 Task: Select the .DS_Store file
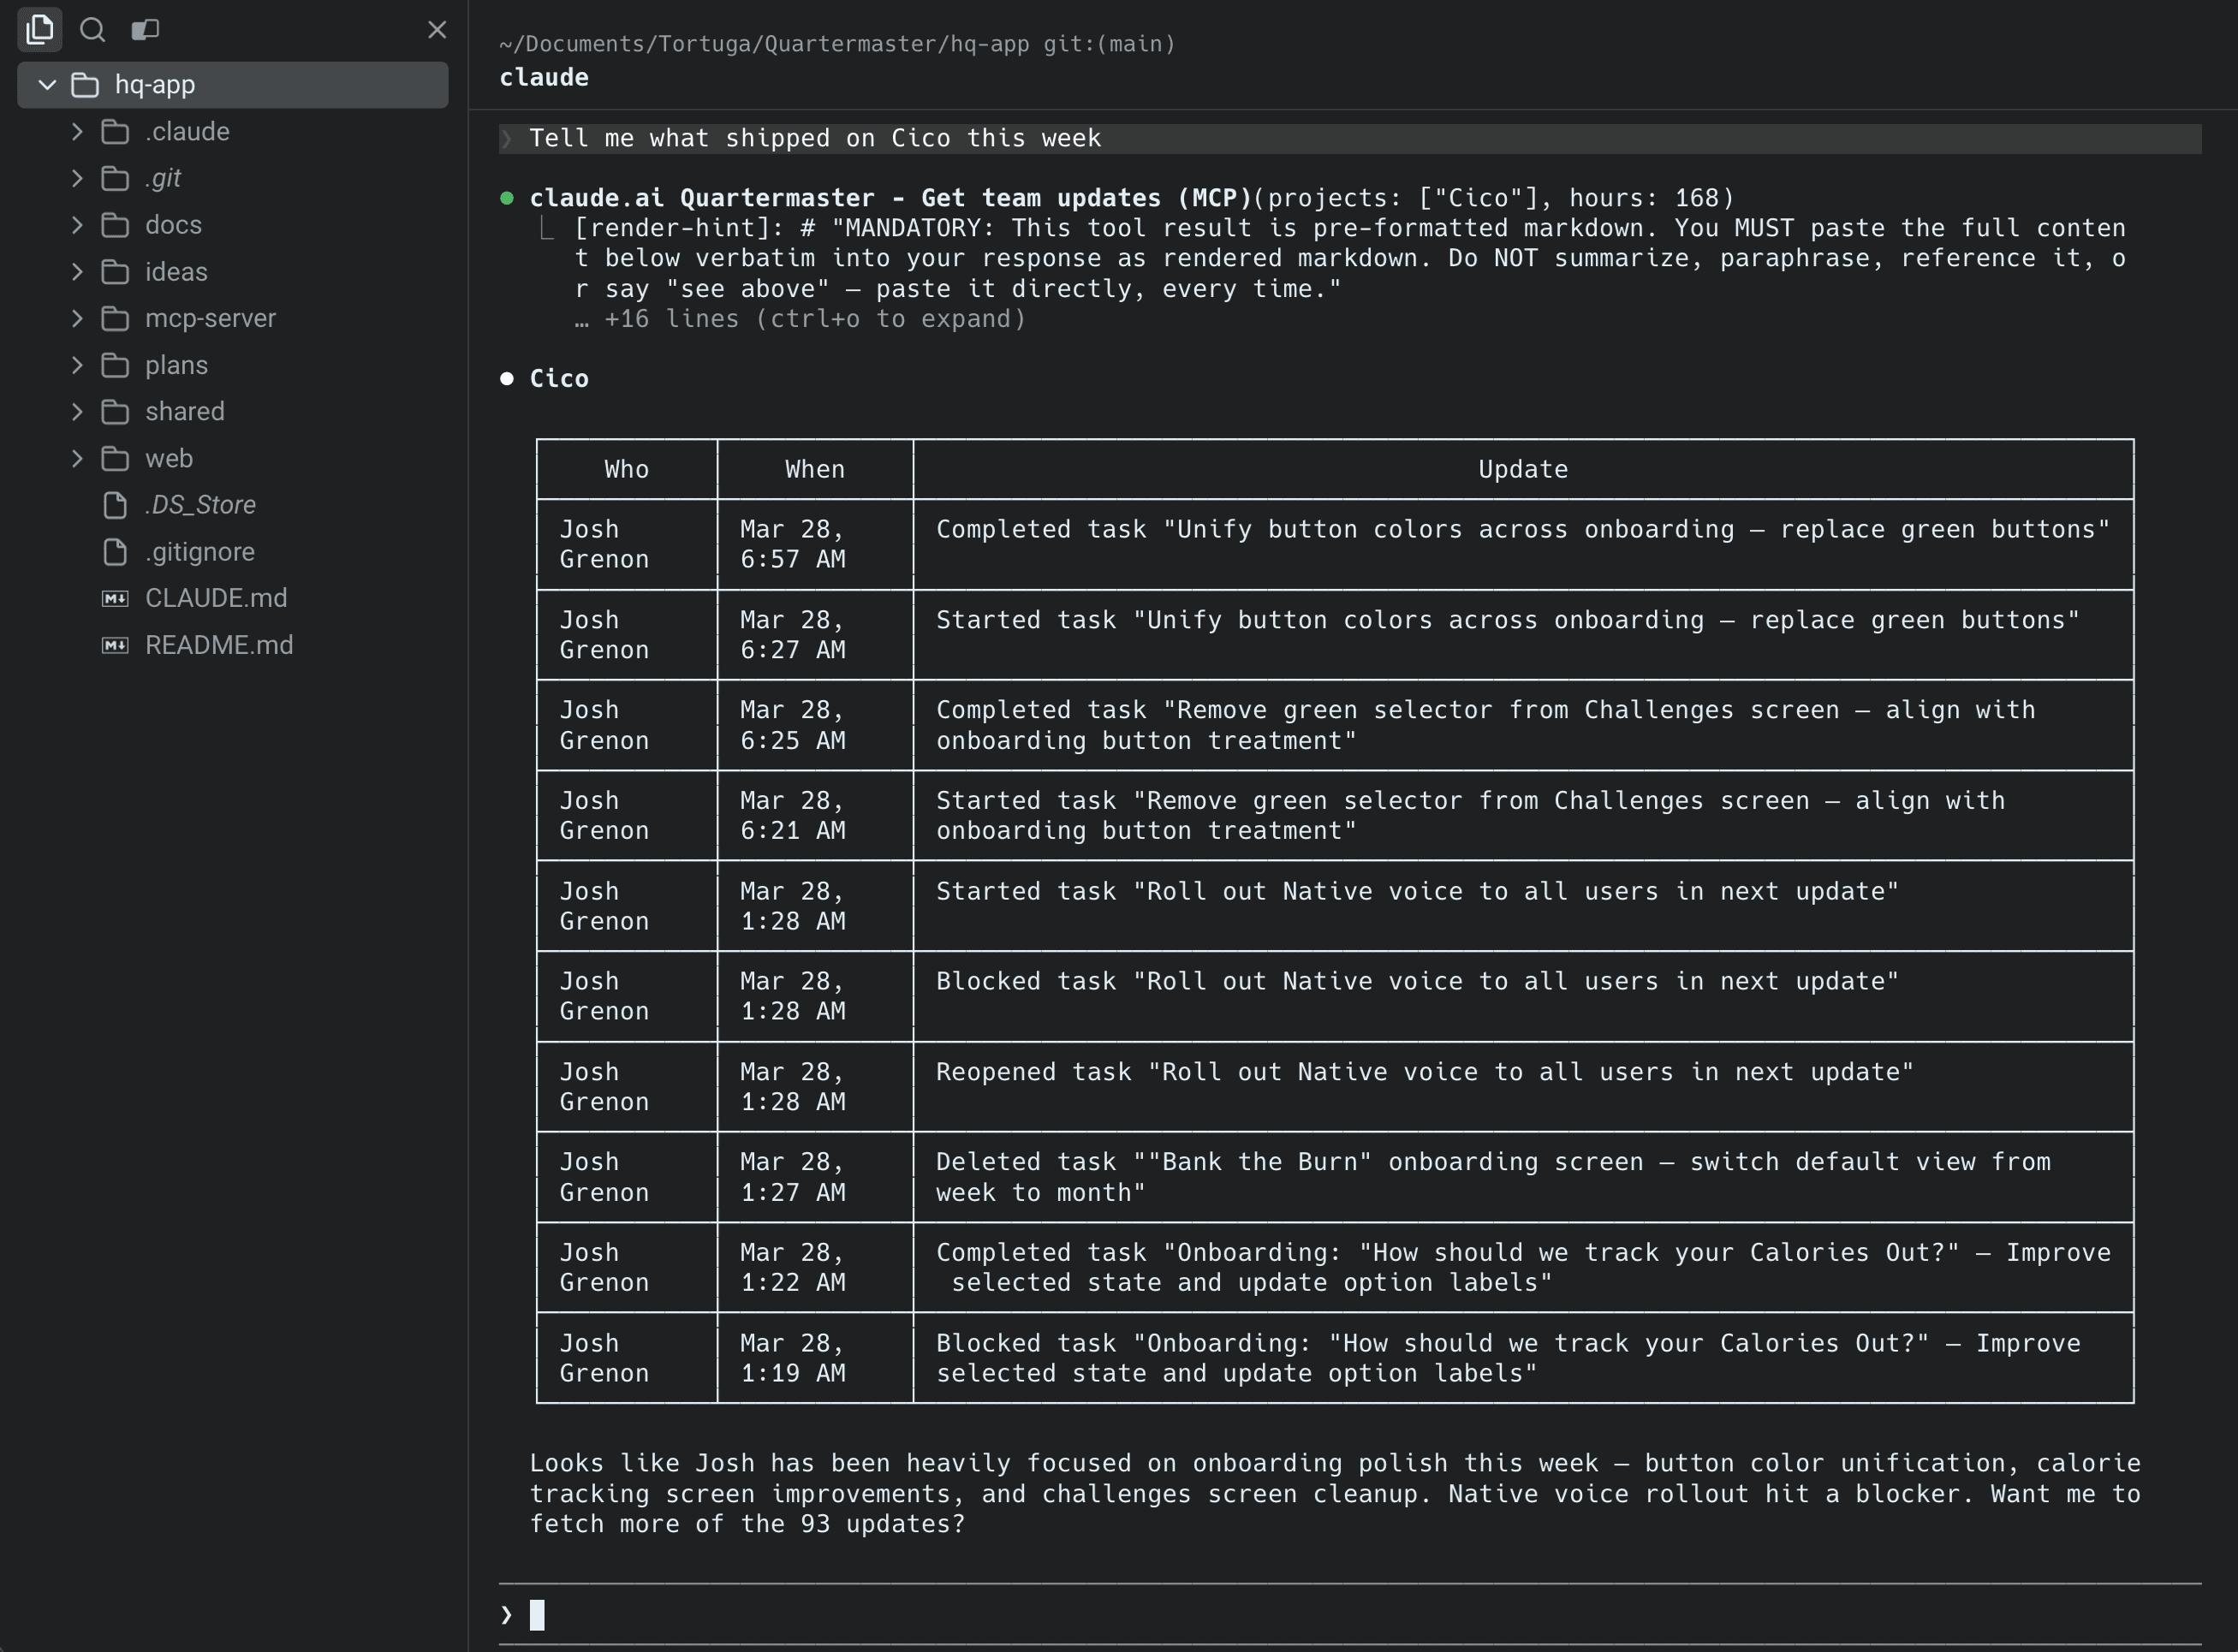(x=199, y=505)
